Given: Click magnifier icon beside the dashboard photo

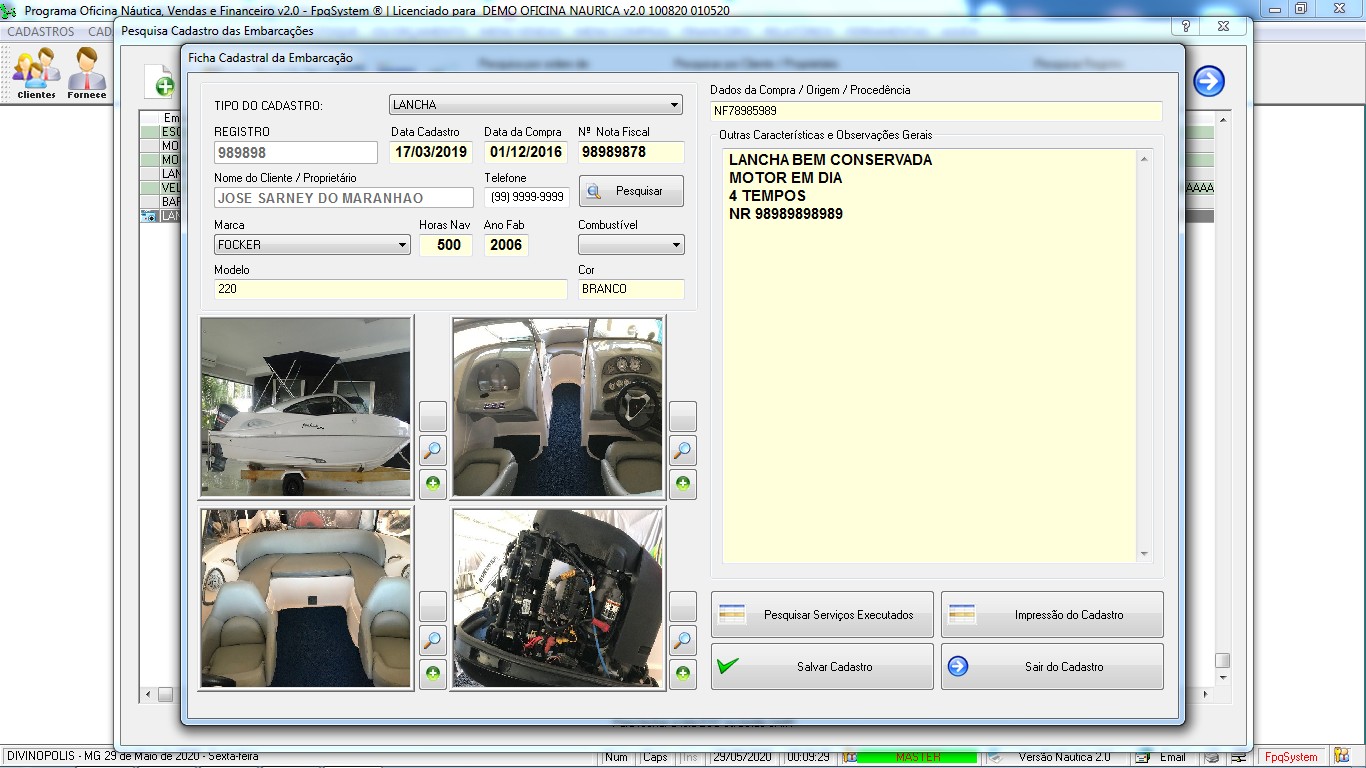Looking at the screenshot, I should [682, 451].
